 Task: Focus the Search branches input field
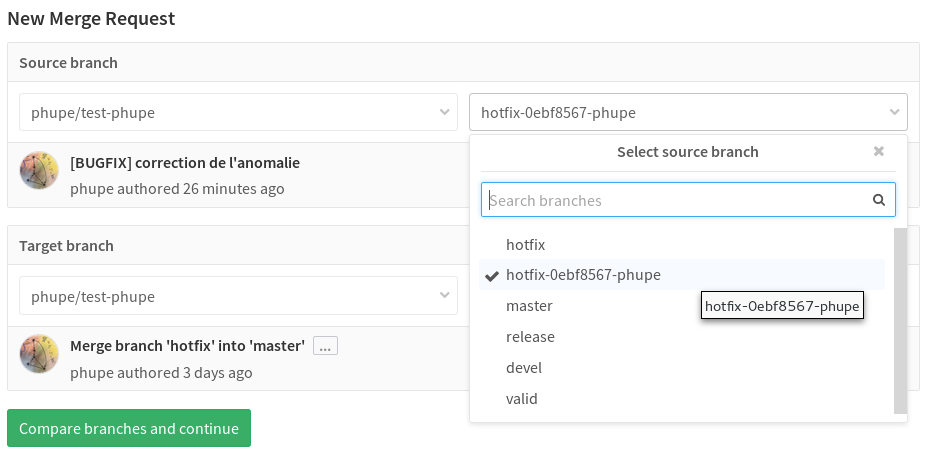click(688, 200)
